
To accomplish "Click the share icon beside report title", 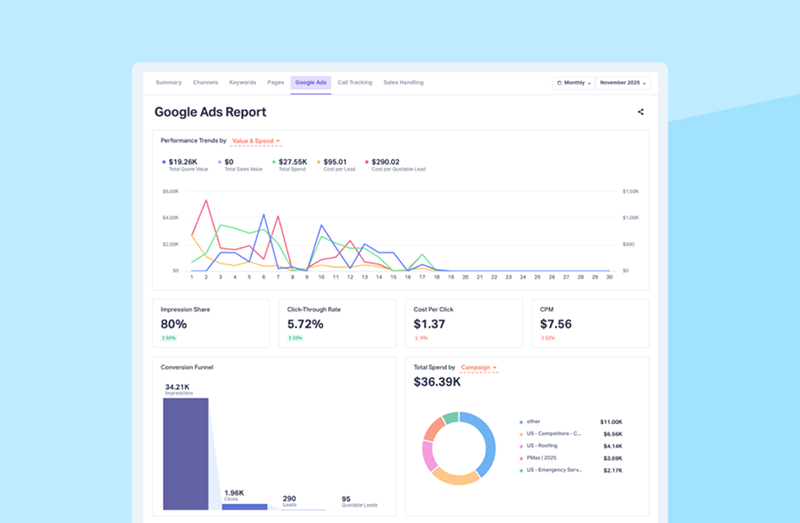I will click(640, 112).
